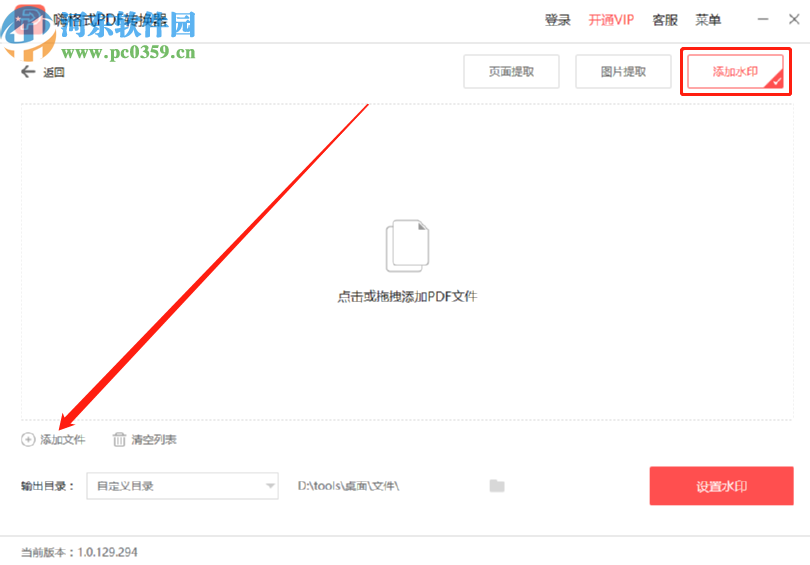Select the 添加水印 tab
The width and height of the screenshot is (810, 565).
click(x=736, y=72)
